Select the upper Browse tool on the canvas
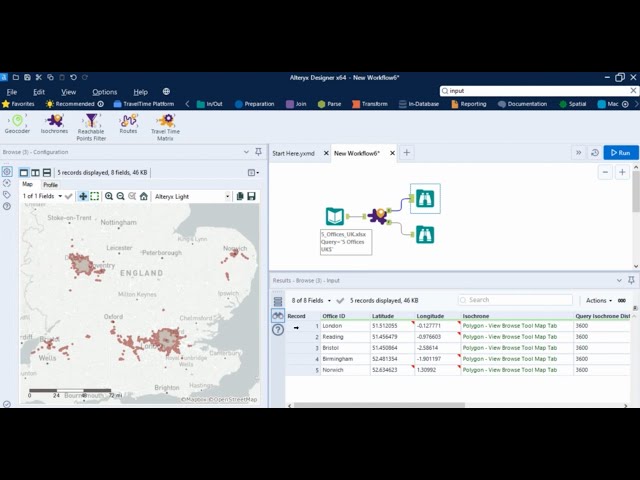640x480 pixels. click(x=425, y=198)
